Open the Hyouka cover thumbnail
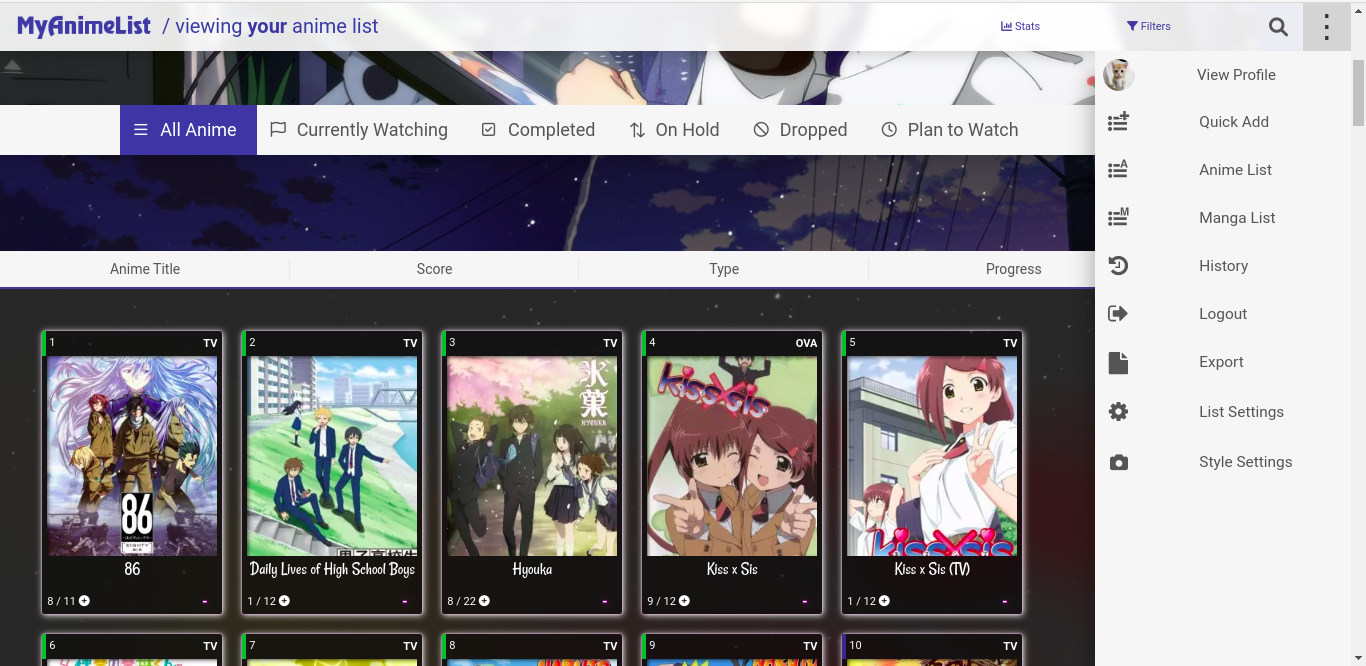Viewport: 1366px width, 666px height. point(532,456)
